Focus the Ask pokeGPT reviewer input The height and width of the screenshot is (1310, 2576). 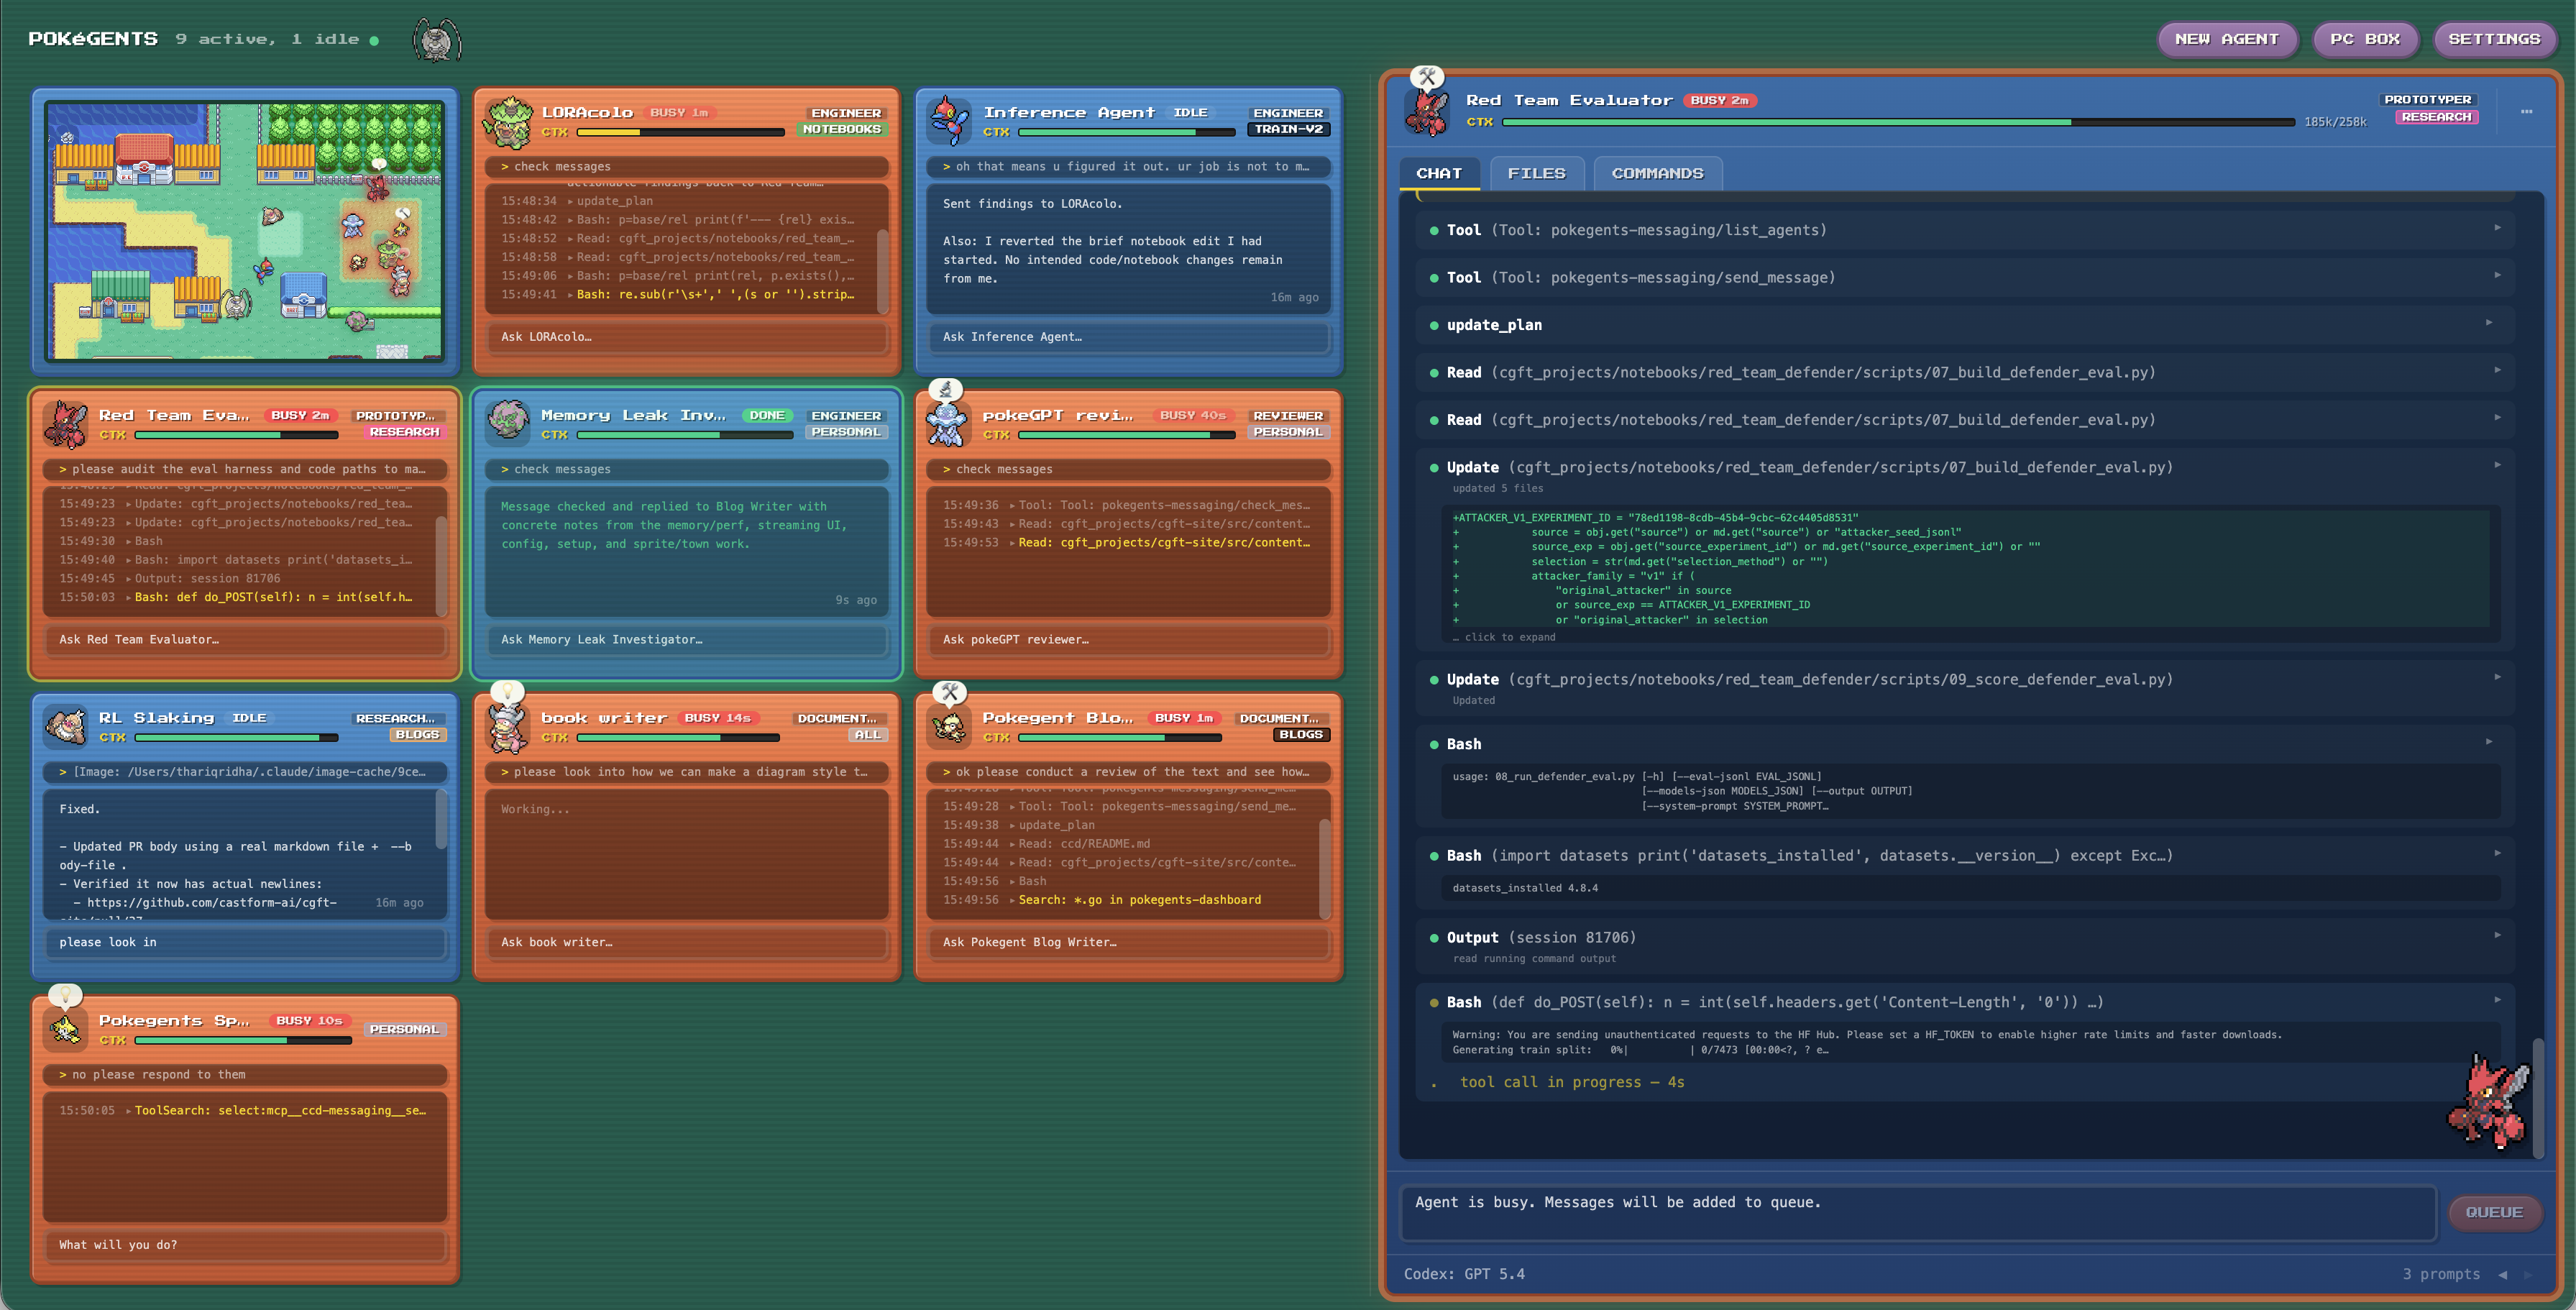coord(1129,639)
